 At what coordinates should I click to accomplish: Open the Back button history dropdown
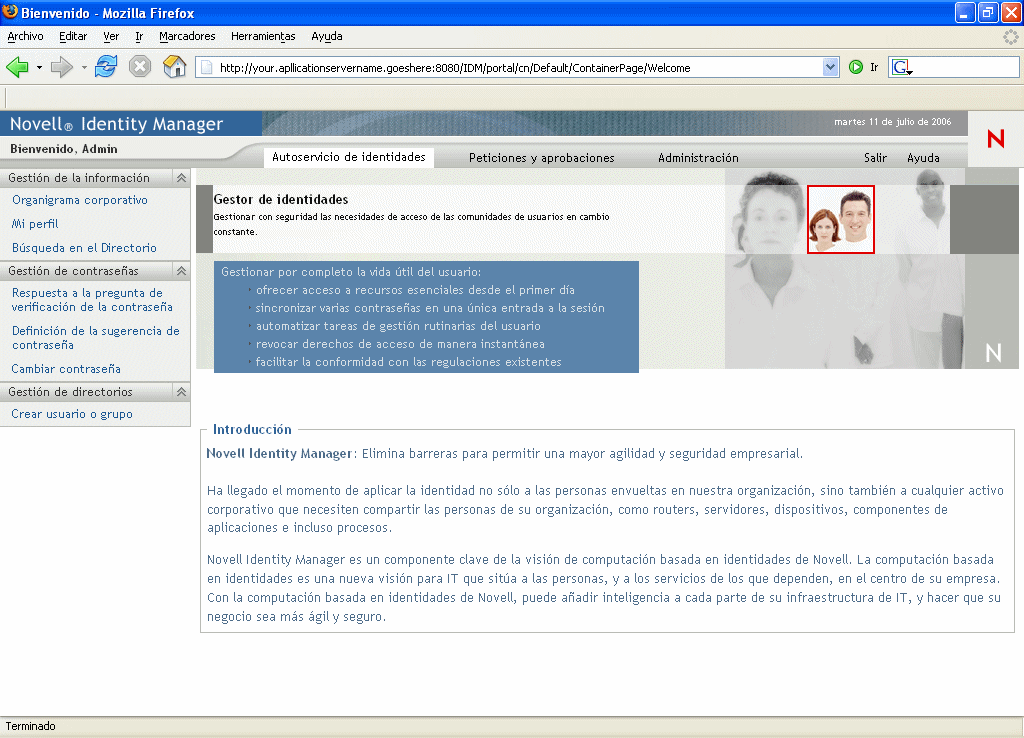coord(39,67)
